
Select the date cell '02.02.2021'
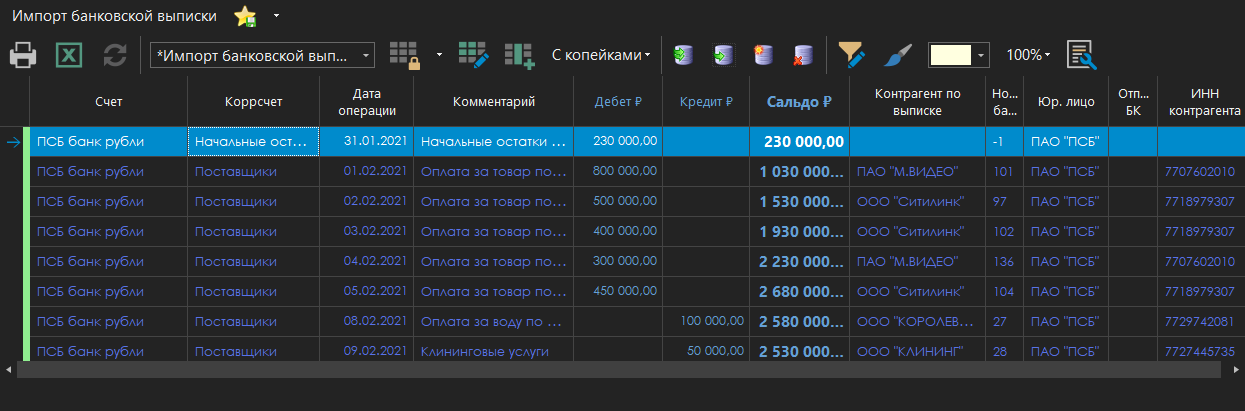coord(366,201)
